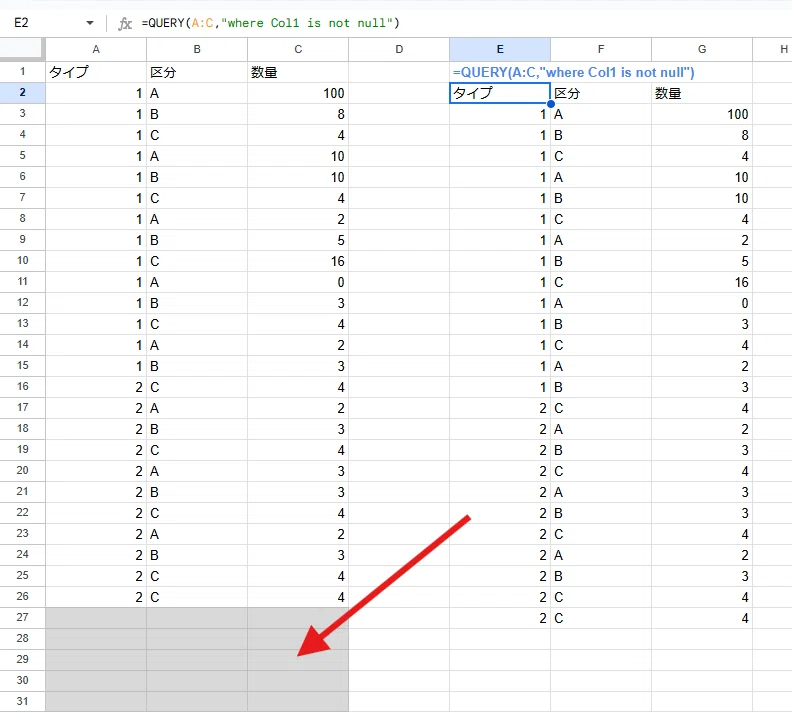Click cell C1 containing 数量
The width and height of the screenshot is (792, 712).
(298, 72)
